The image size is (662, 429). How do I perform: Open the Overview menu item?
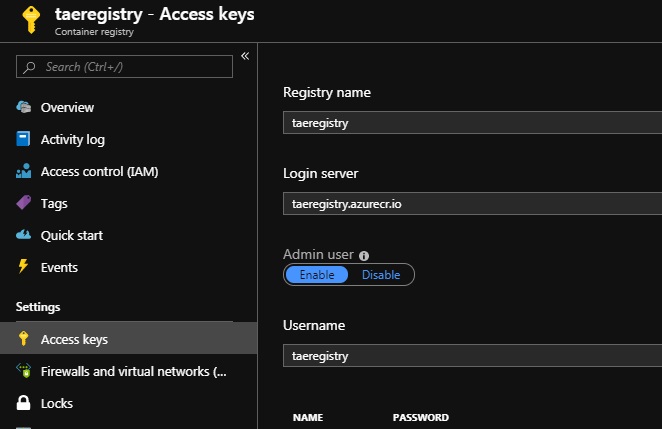pos(67,108)
